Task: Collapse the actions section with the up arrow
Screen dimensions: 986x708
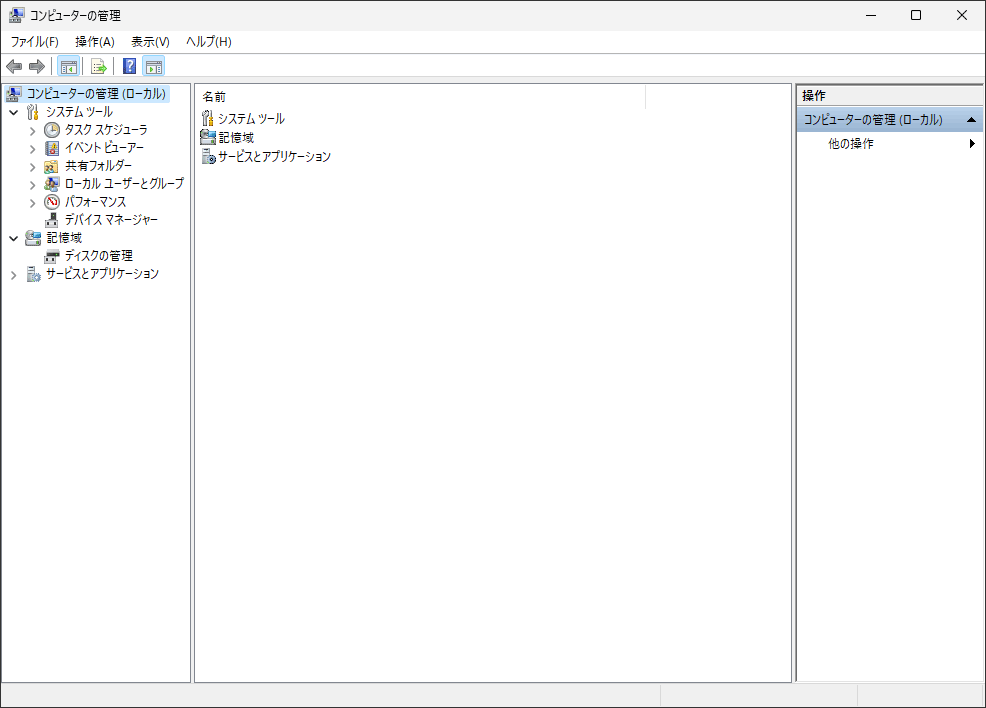Action: pos(971,119)
